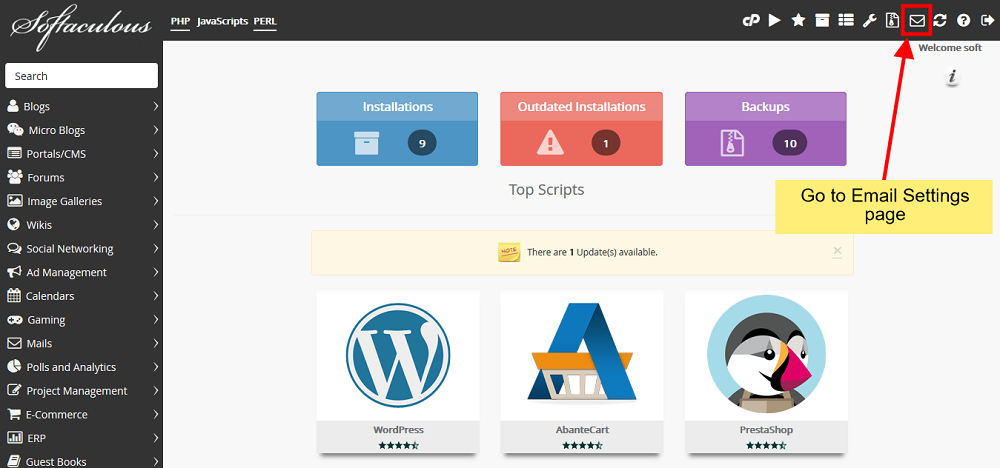
Task: Click the PrestaShop name label
Action: point(767,430)
